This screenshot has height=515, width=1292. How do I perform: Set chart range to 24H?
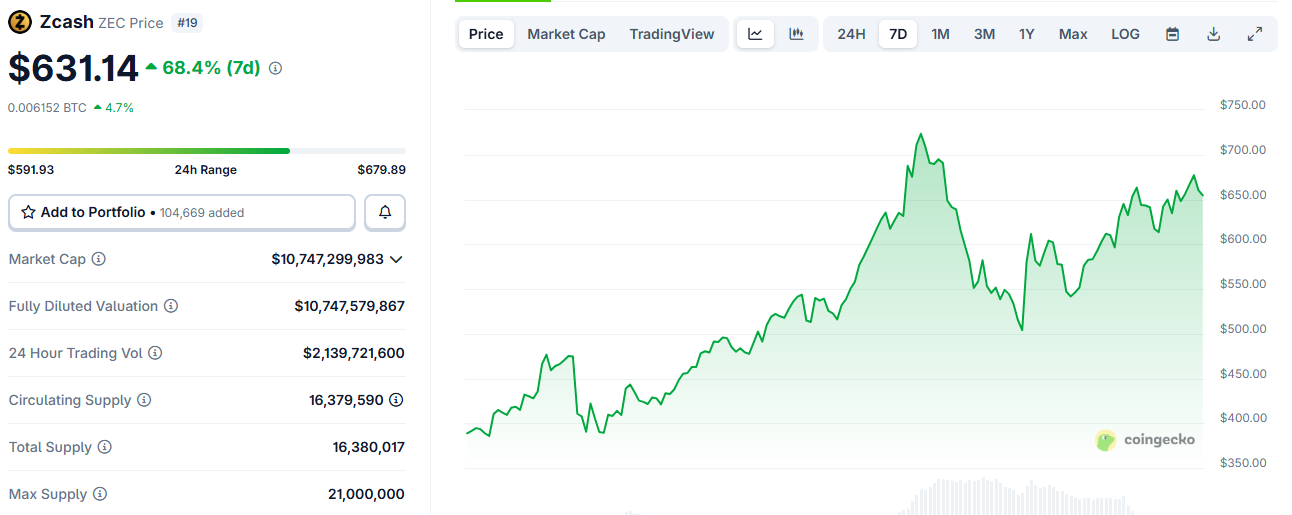click(x=851, y=34)
